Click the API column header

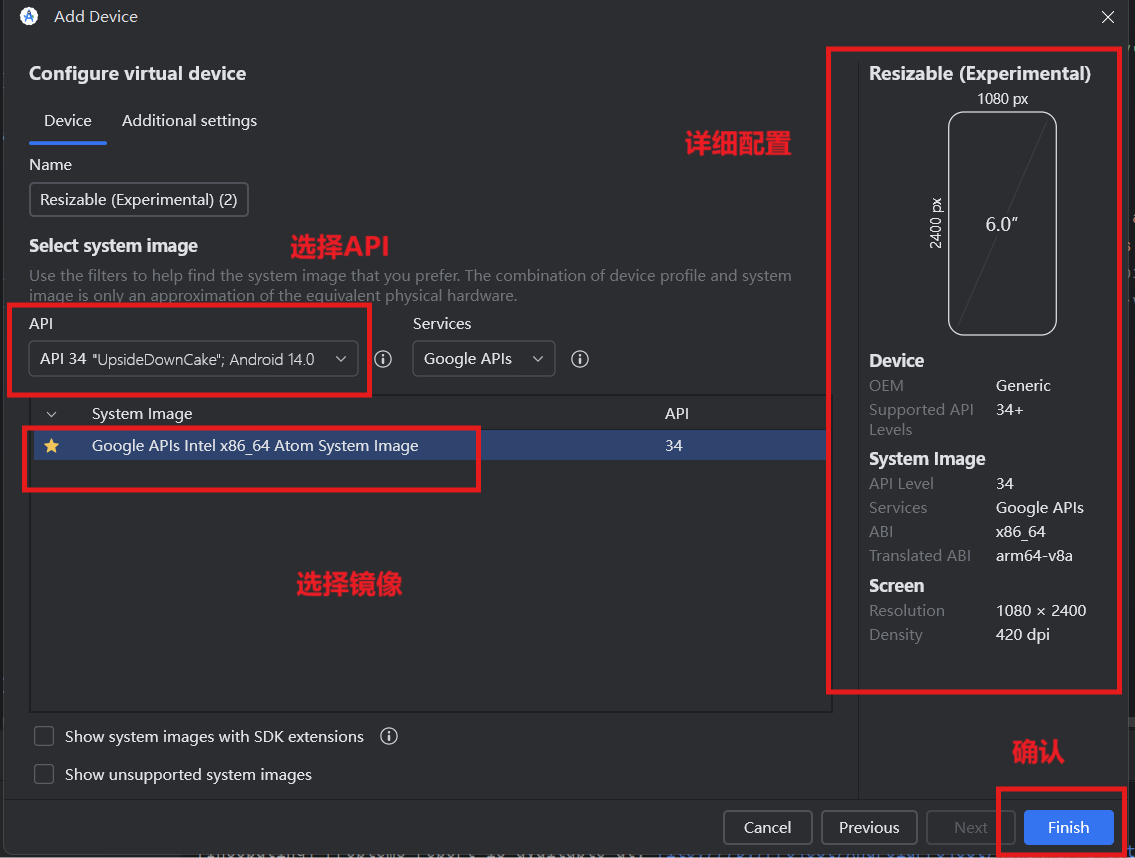(x=677, y=414)
